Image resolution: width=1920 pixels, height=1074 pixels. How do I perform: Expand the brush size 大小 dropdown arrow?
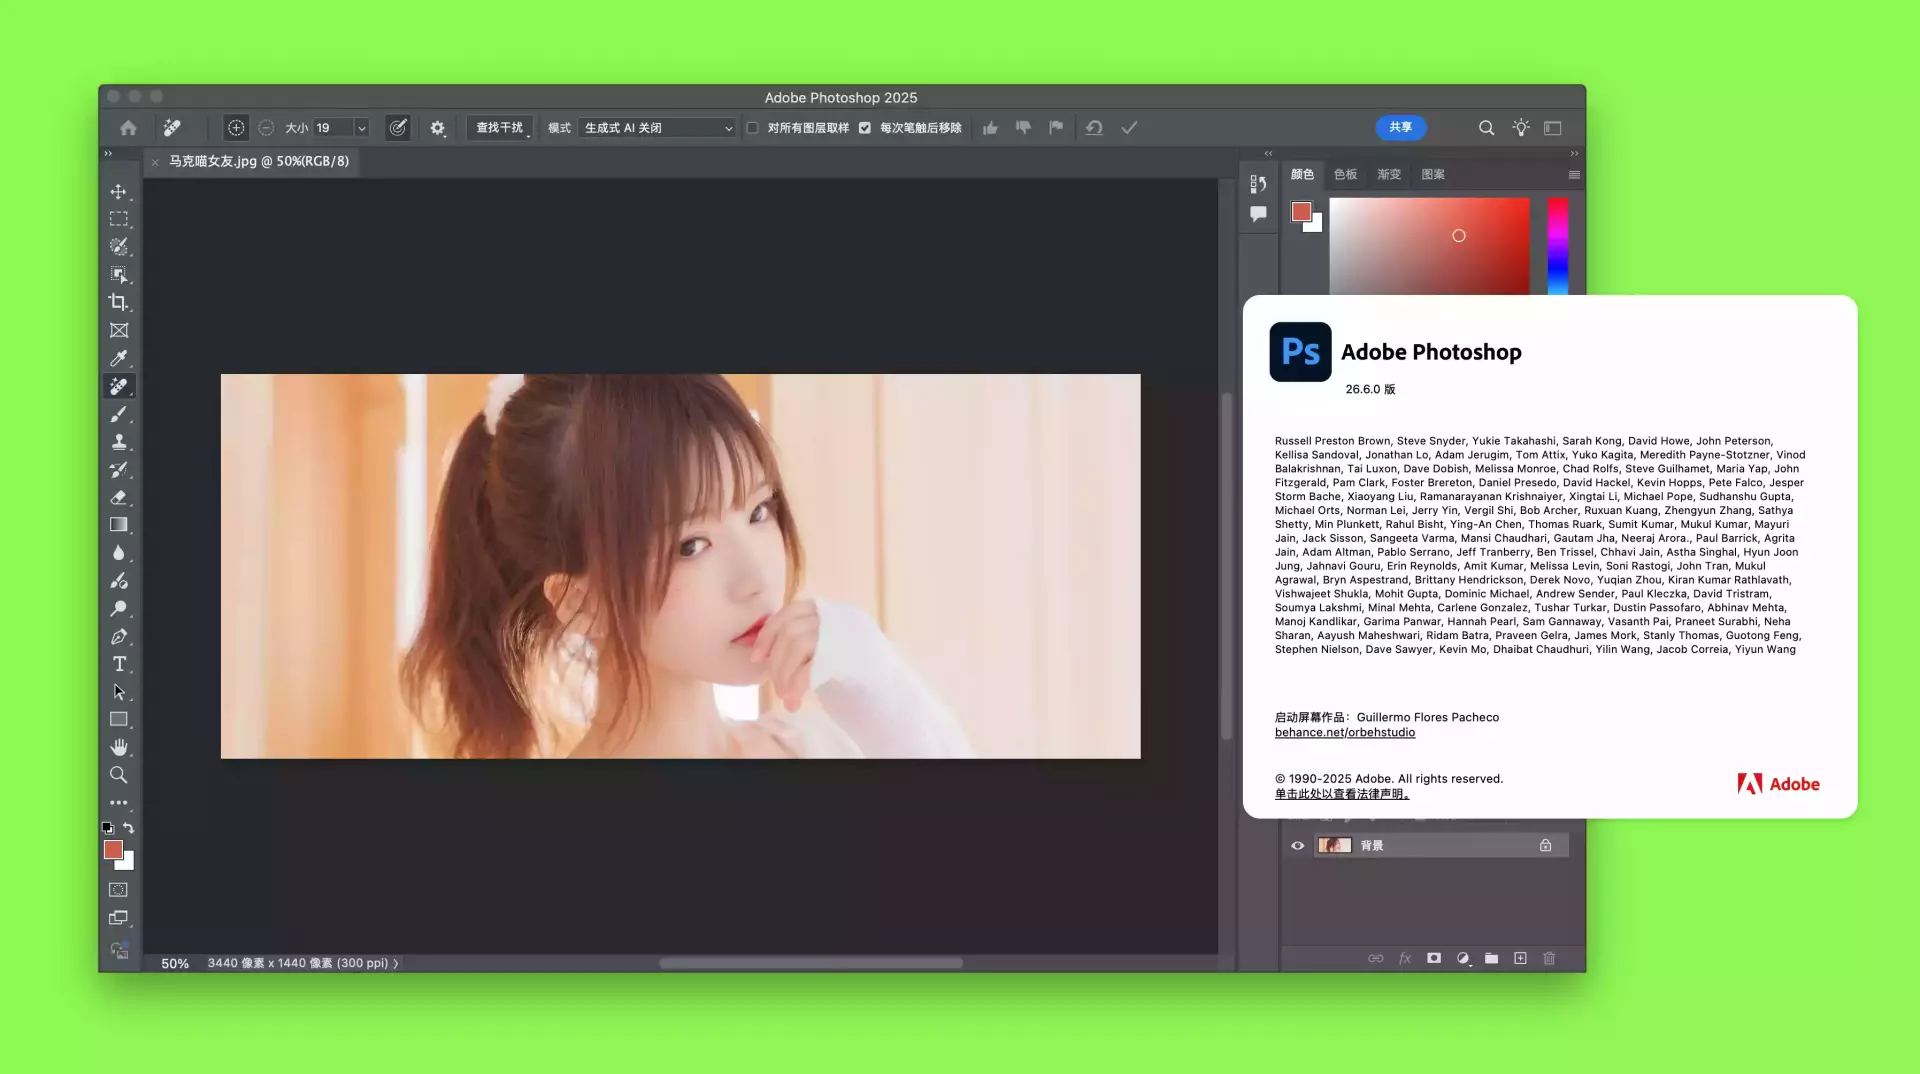[x=362, y=128]
